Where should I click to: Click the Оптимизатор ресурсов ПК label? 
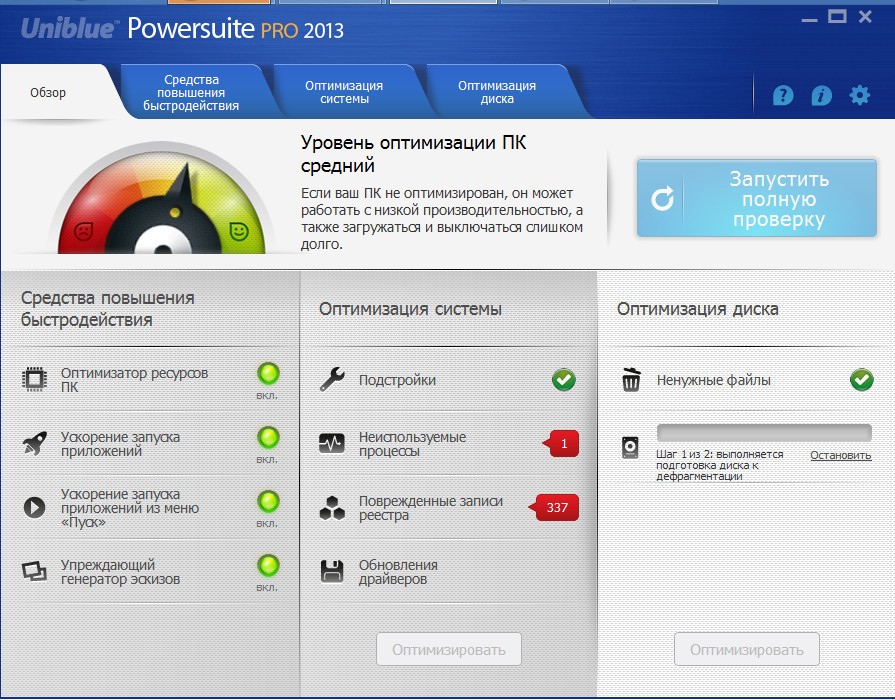135,380
